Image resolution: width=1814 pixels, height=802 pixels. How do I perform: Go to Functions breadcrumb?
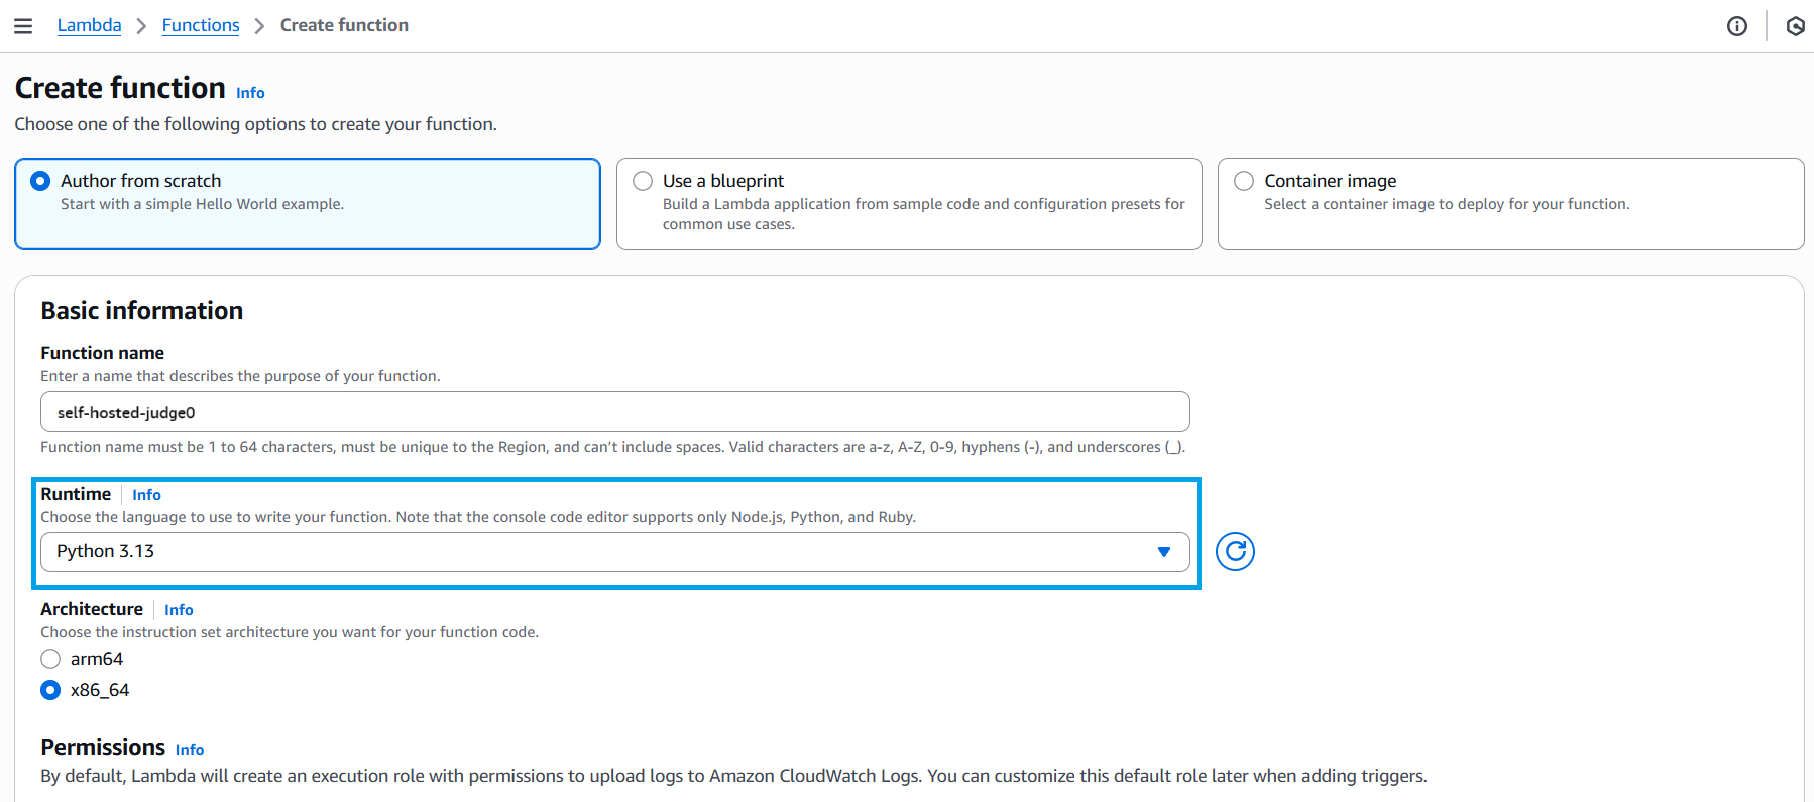click(200, 25)
